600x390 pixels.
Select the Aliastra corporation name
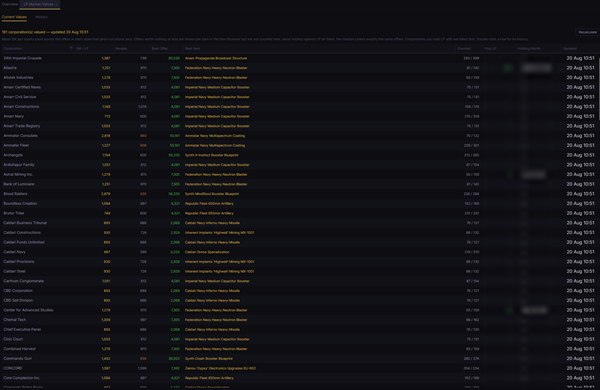pyautogui.click(x=10, y=68)
